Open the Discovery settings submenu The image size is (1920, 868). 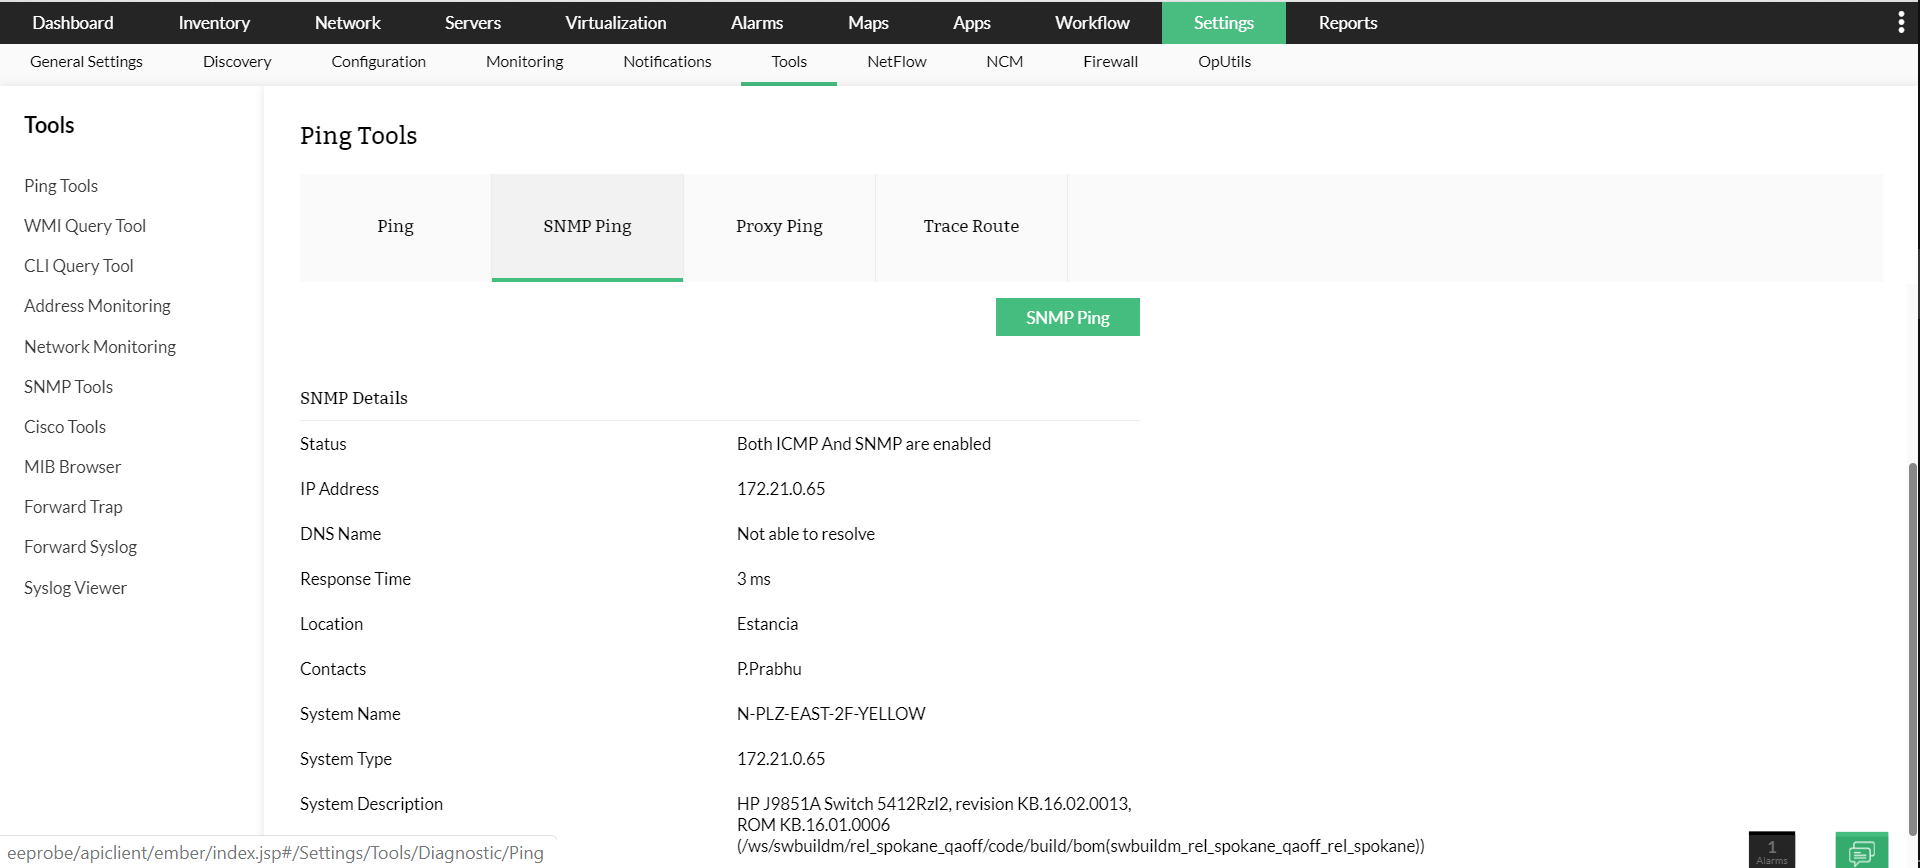(237, 62)
